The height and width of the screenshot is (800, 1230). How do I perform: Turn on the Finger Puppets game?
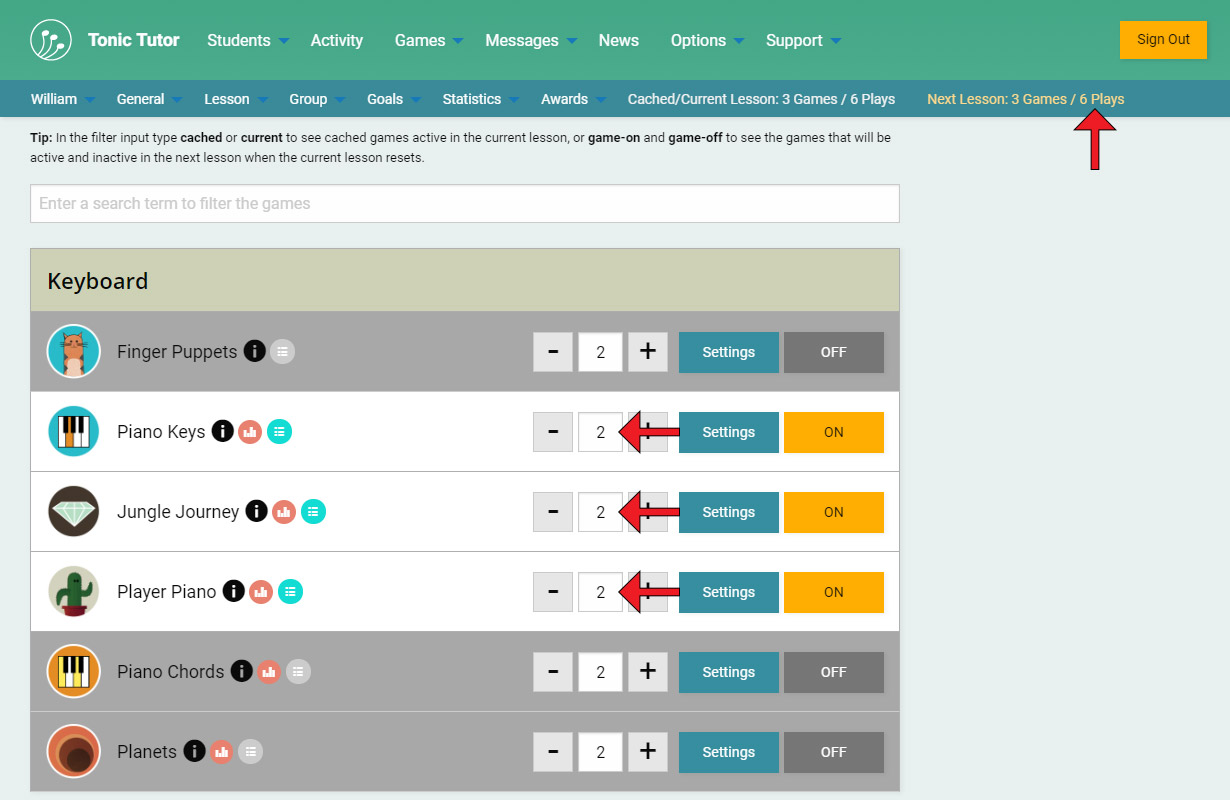pos(833,352)
